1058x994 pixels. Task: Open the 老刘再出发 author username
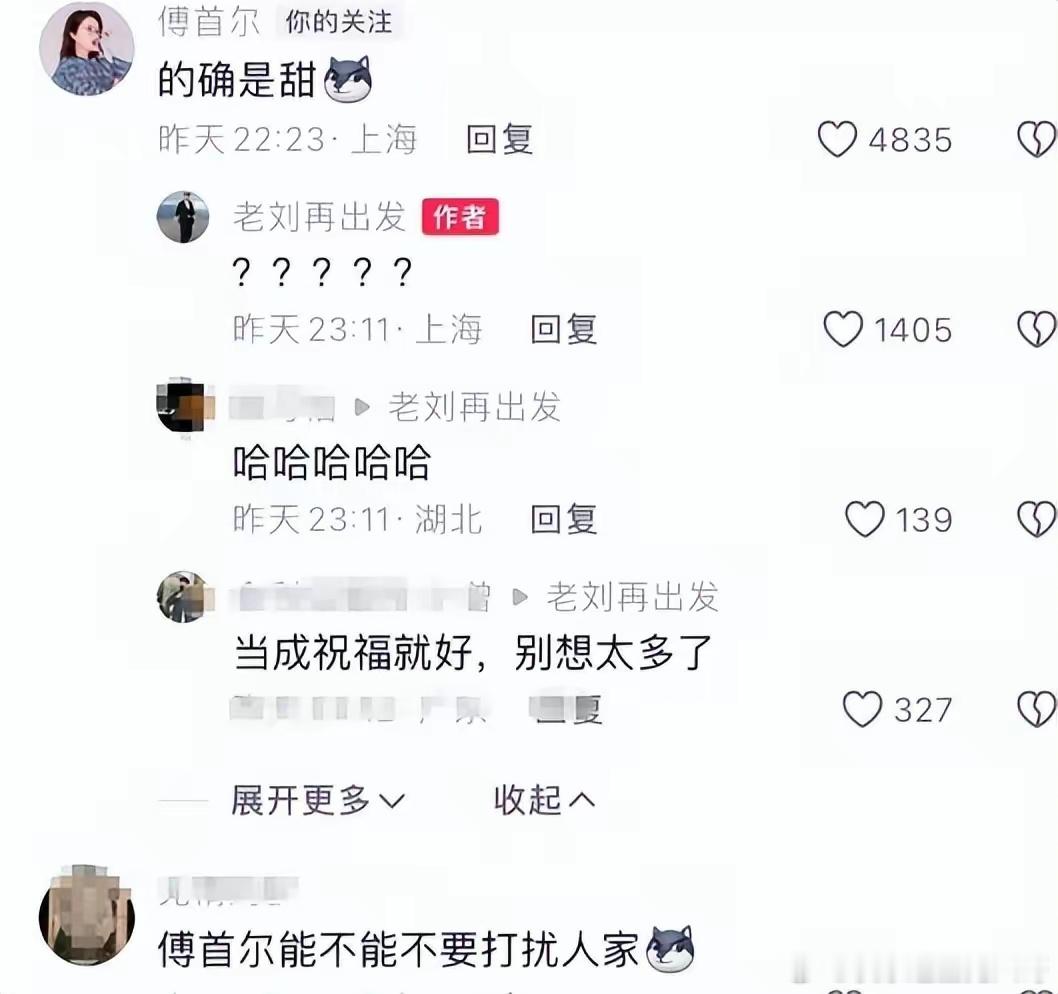tap(319, 217)
